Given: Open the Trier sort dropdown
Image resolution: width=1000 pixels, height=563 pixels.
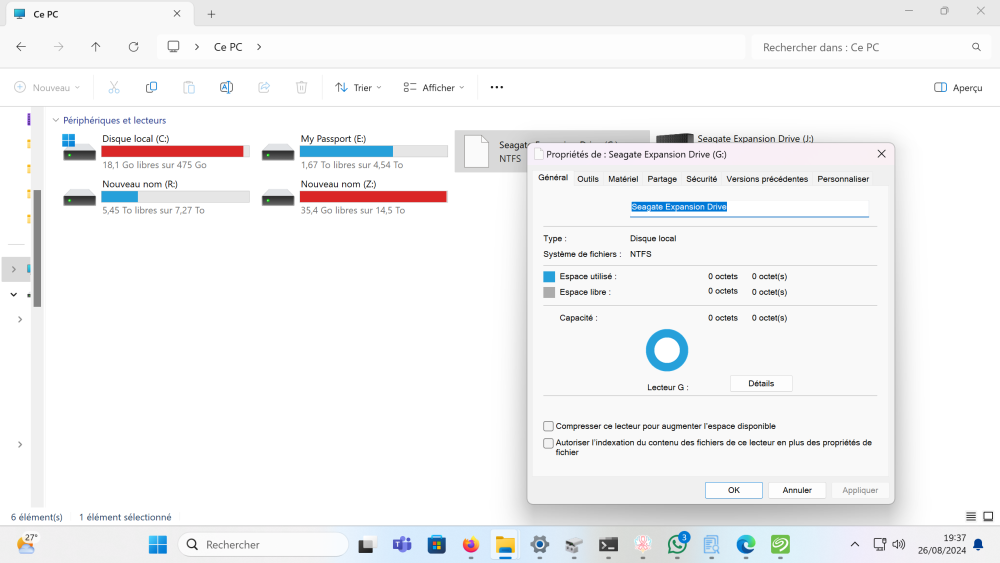Looking at the screenshot, I should coord(358,88).
